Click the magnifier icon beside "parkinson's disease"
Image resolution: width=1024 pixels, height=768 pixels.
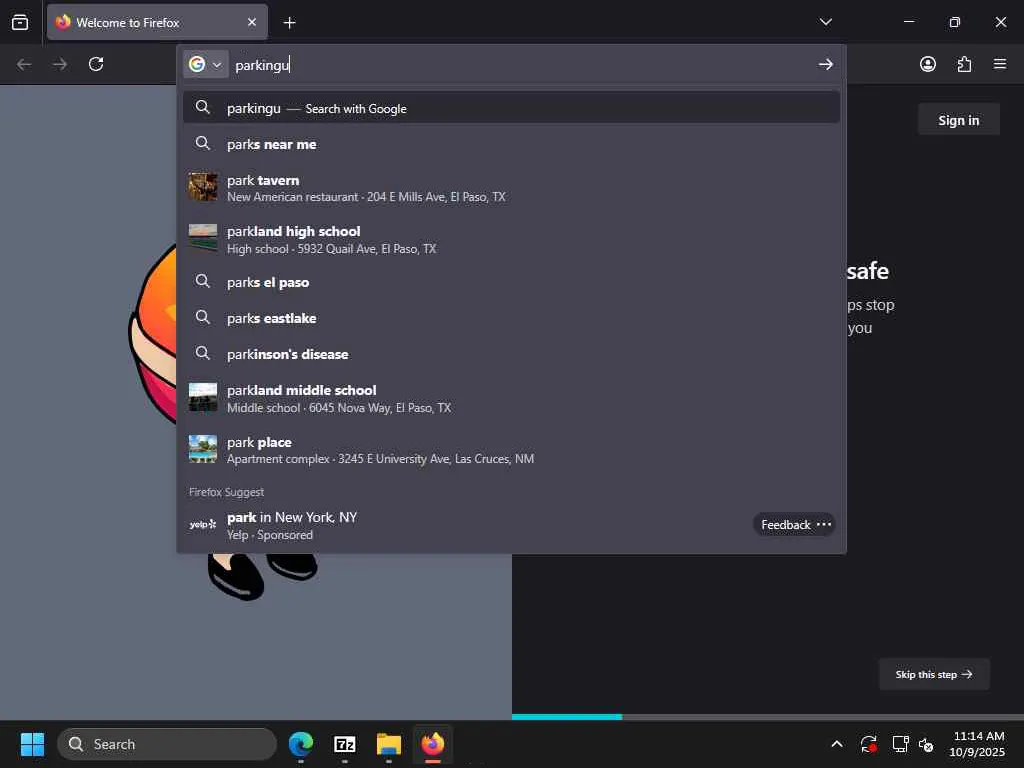pyautogui.click(x=202, y=353)
